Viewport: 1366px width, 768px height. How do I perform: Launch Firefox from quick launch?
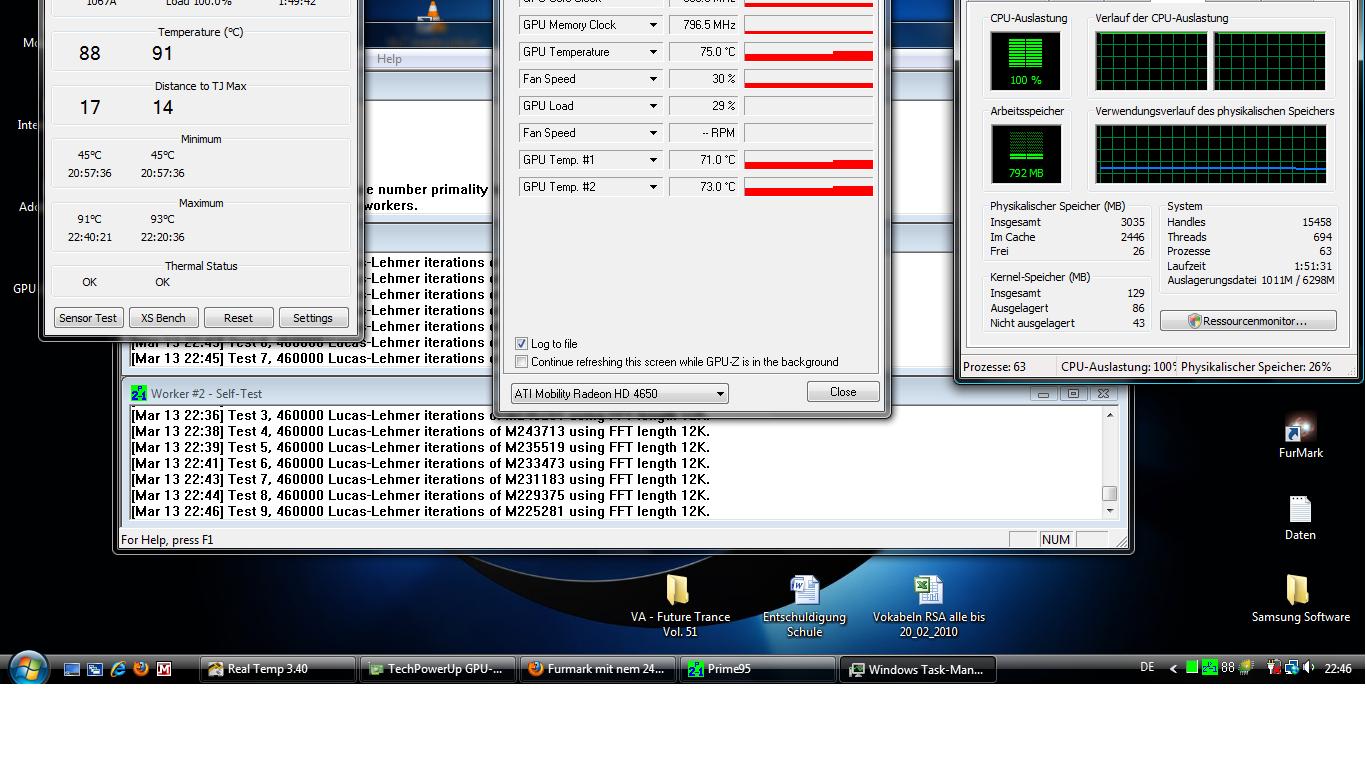point(141,669)
